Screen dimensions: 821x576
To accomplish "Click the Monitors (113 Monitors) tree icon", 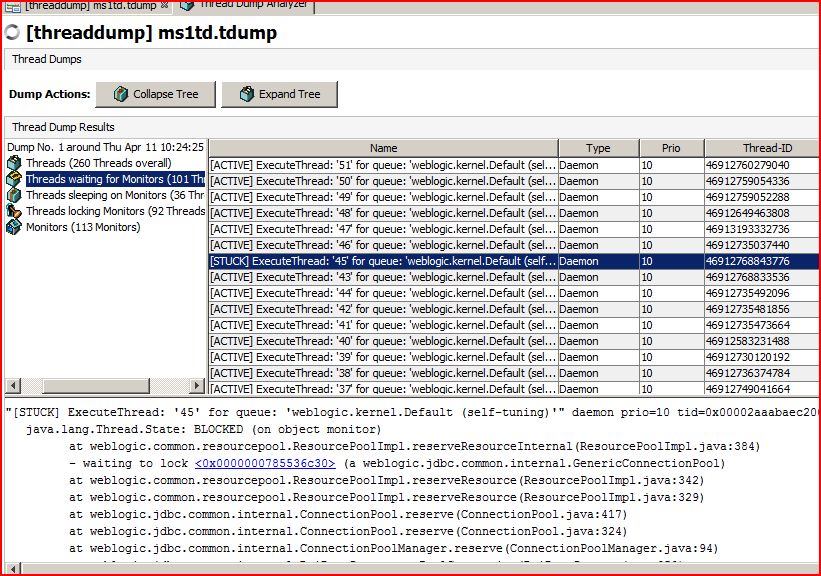I will pos(12,227).
